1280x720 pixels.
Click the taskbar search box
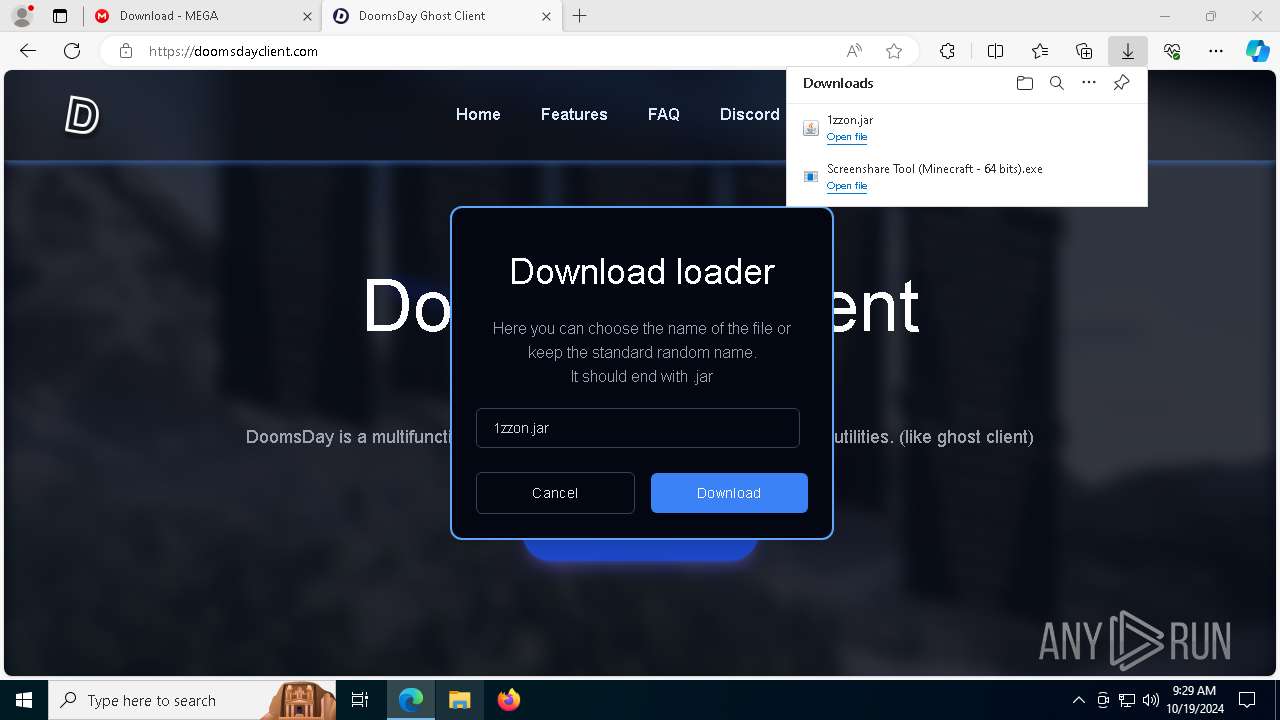[193, 700]
